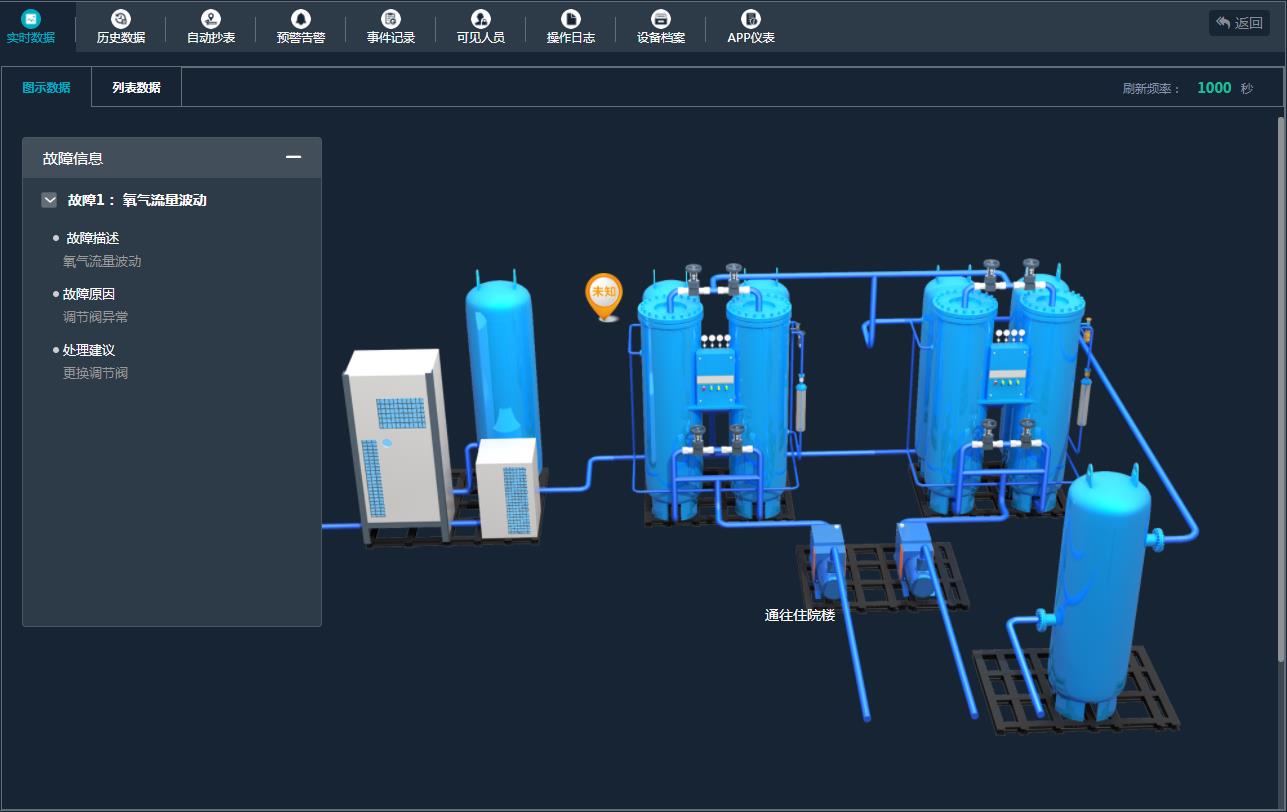Open the 可见人员 visible personnel icon
The image size is (1287, 812).
481,19
